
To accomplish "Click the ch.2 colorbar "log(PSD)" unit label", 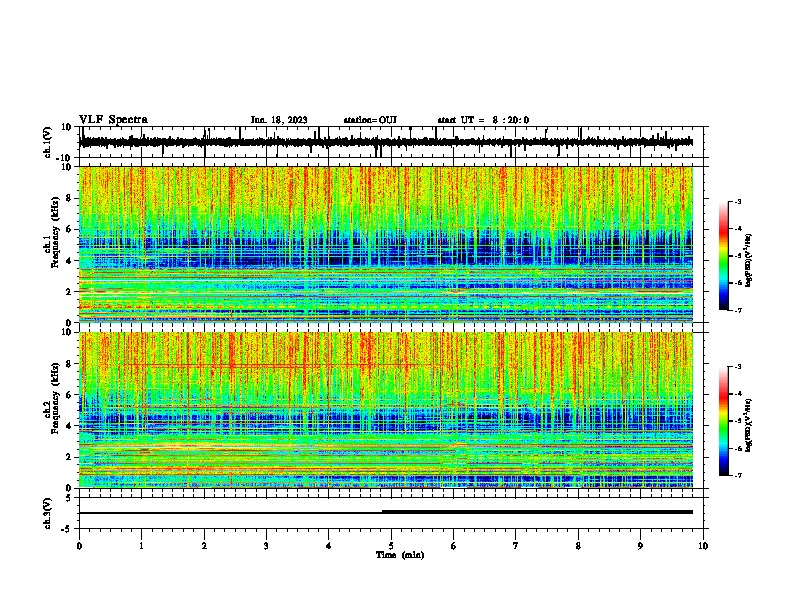I will coord(749,425).
